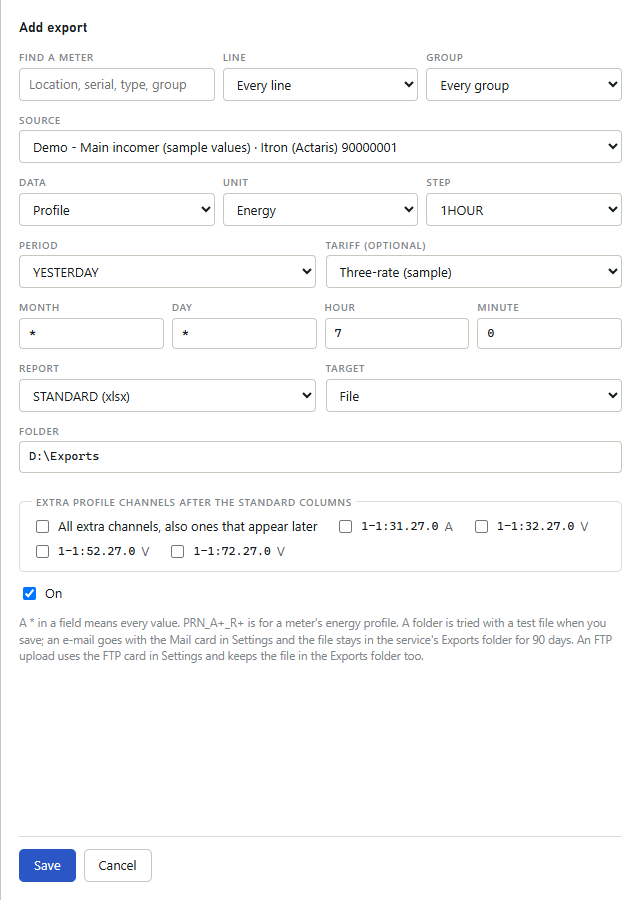Check the 1-1:31.27.0 A channel checkbox
This screenshot has height=900, width=640.
click(x=345, y=526)
